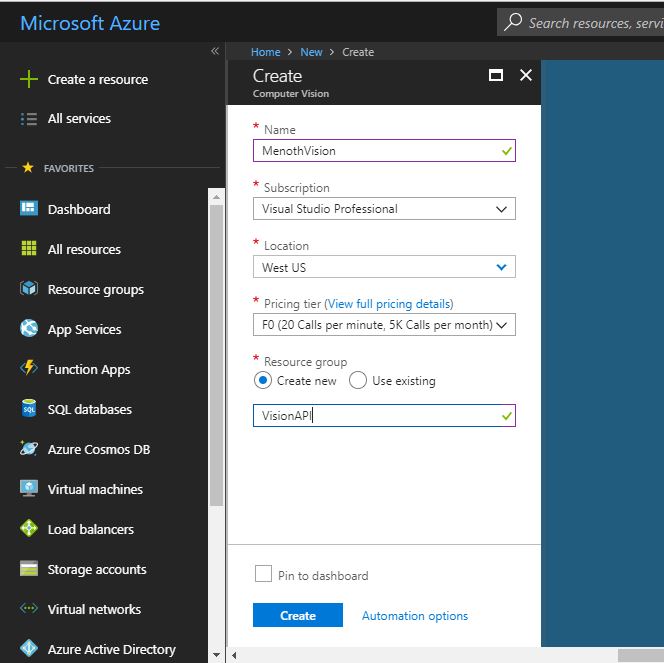Check the Pin to dashboard checkbox
This screenshot has height=663, width=664.
263,574
